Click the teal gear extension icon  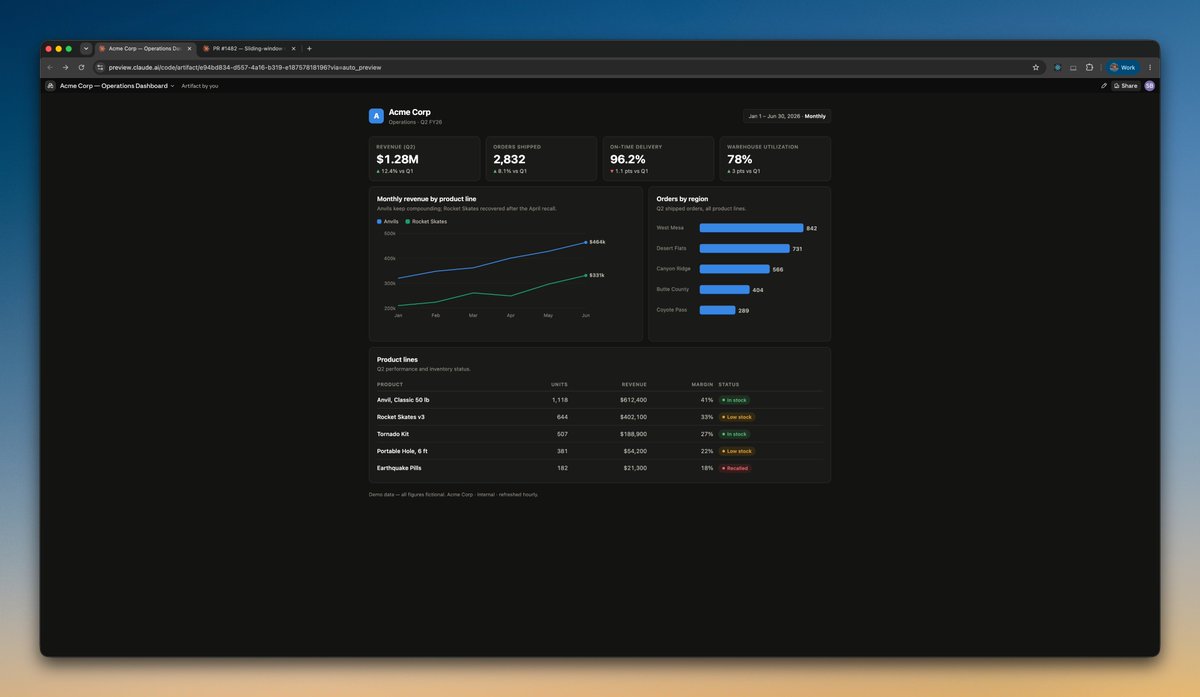[x=1058, y=67]
